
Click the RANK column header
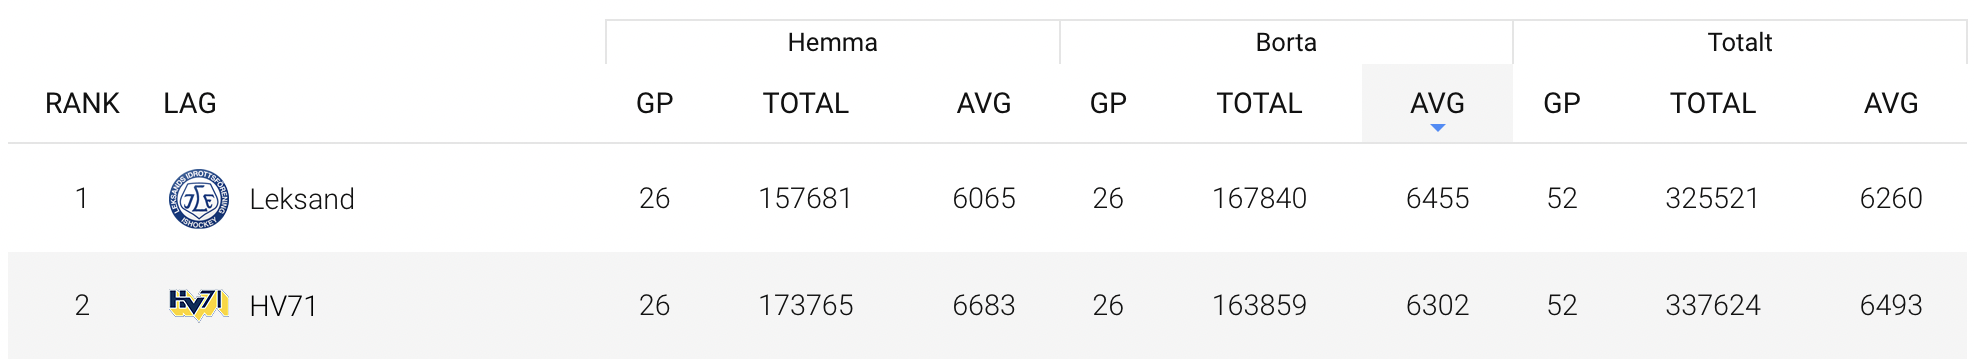coord(82,103)
